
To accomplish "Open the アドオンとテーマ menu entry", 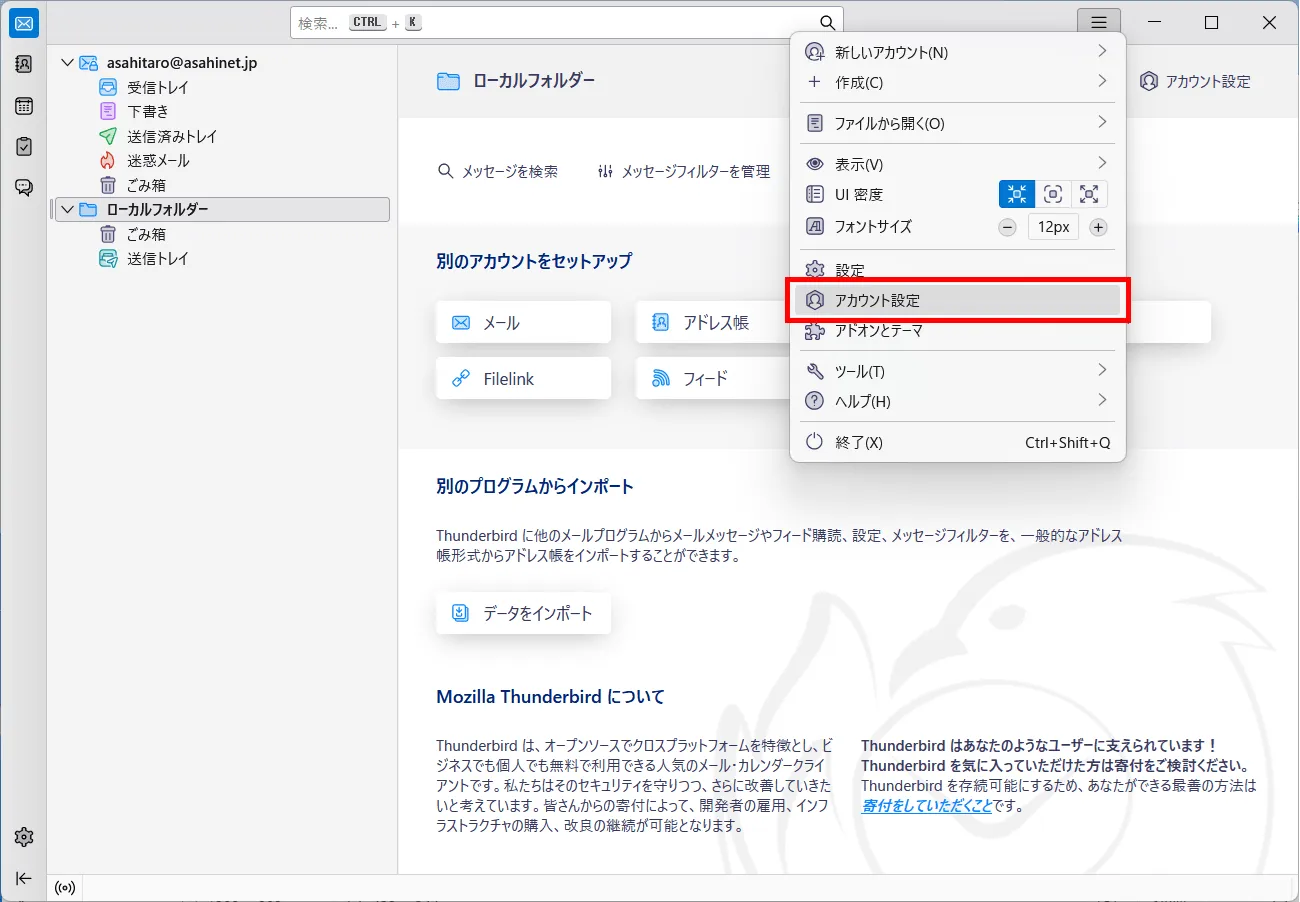I will pyautogui.click(x=878, y=331).
